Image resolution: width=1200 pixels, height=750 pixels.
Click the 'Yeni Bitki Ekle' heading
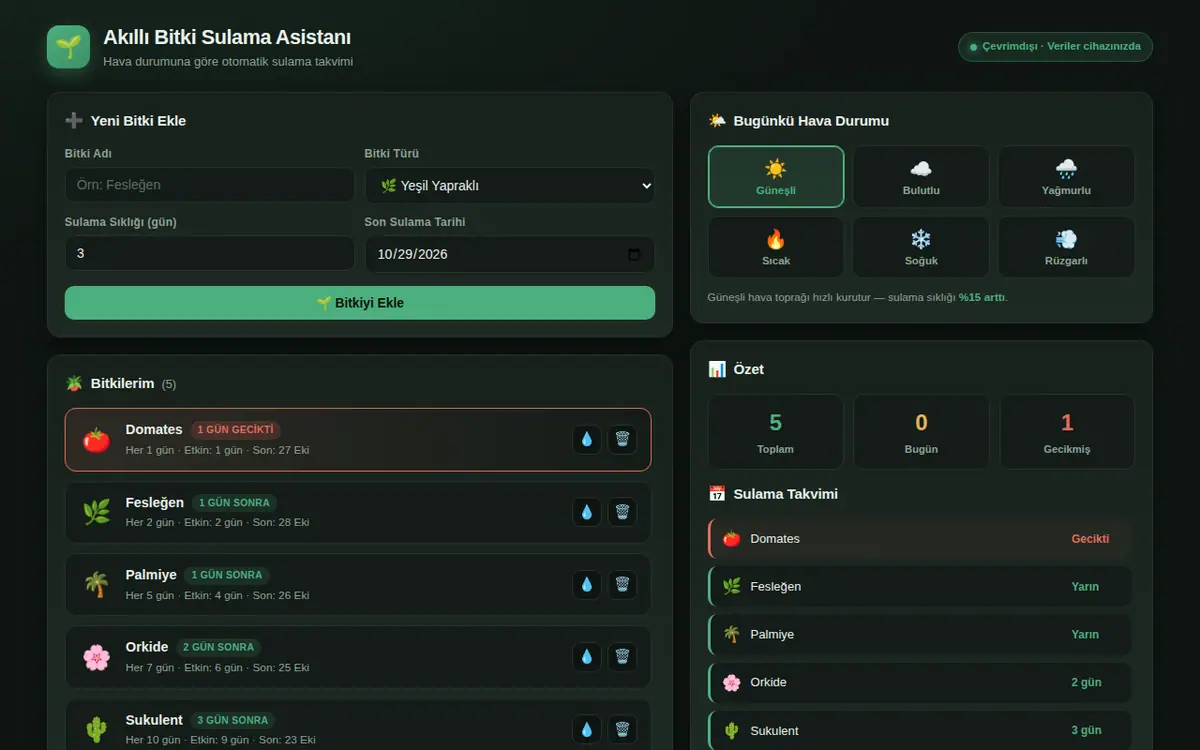(138, 121)
